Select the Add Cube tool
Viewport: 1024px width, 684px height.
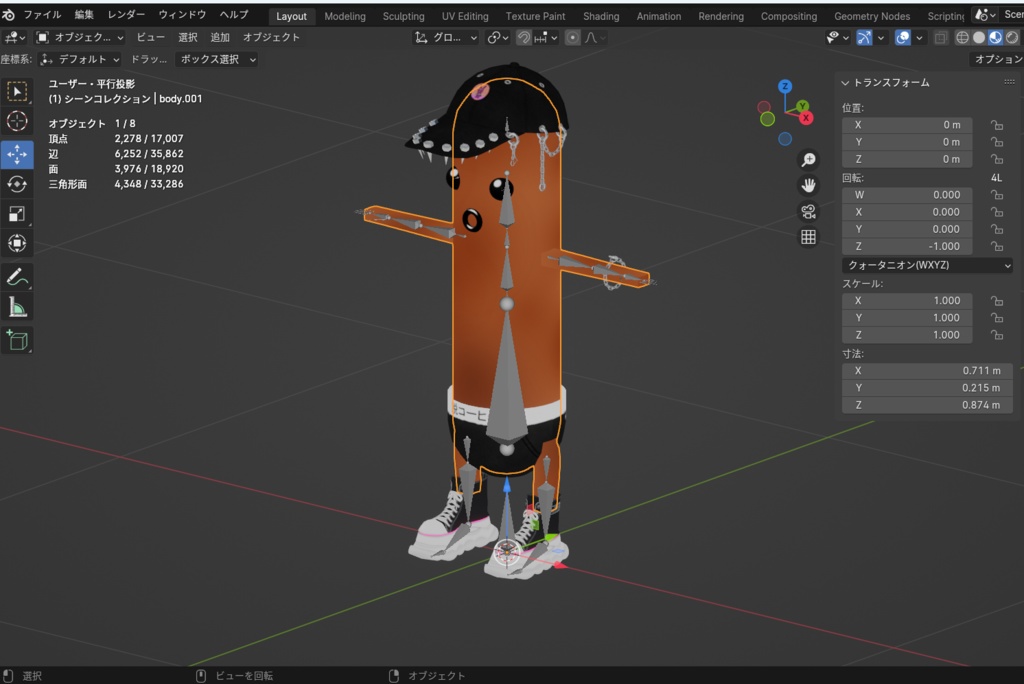tap(17, 340)
